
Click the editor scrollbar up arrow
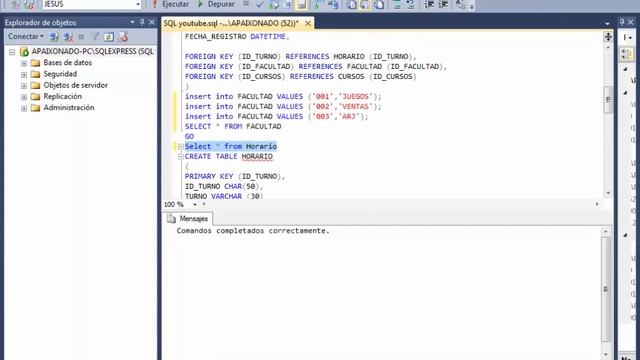[x=608, y=47]
